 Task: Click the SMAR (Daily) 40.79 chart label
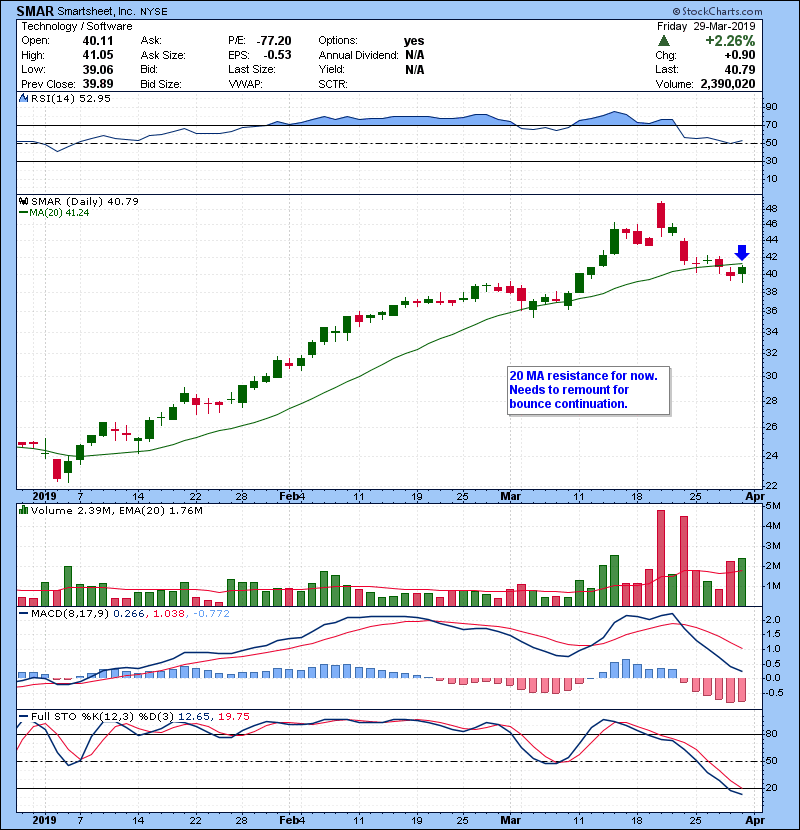85,201
